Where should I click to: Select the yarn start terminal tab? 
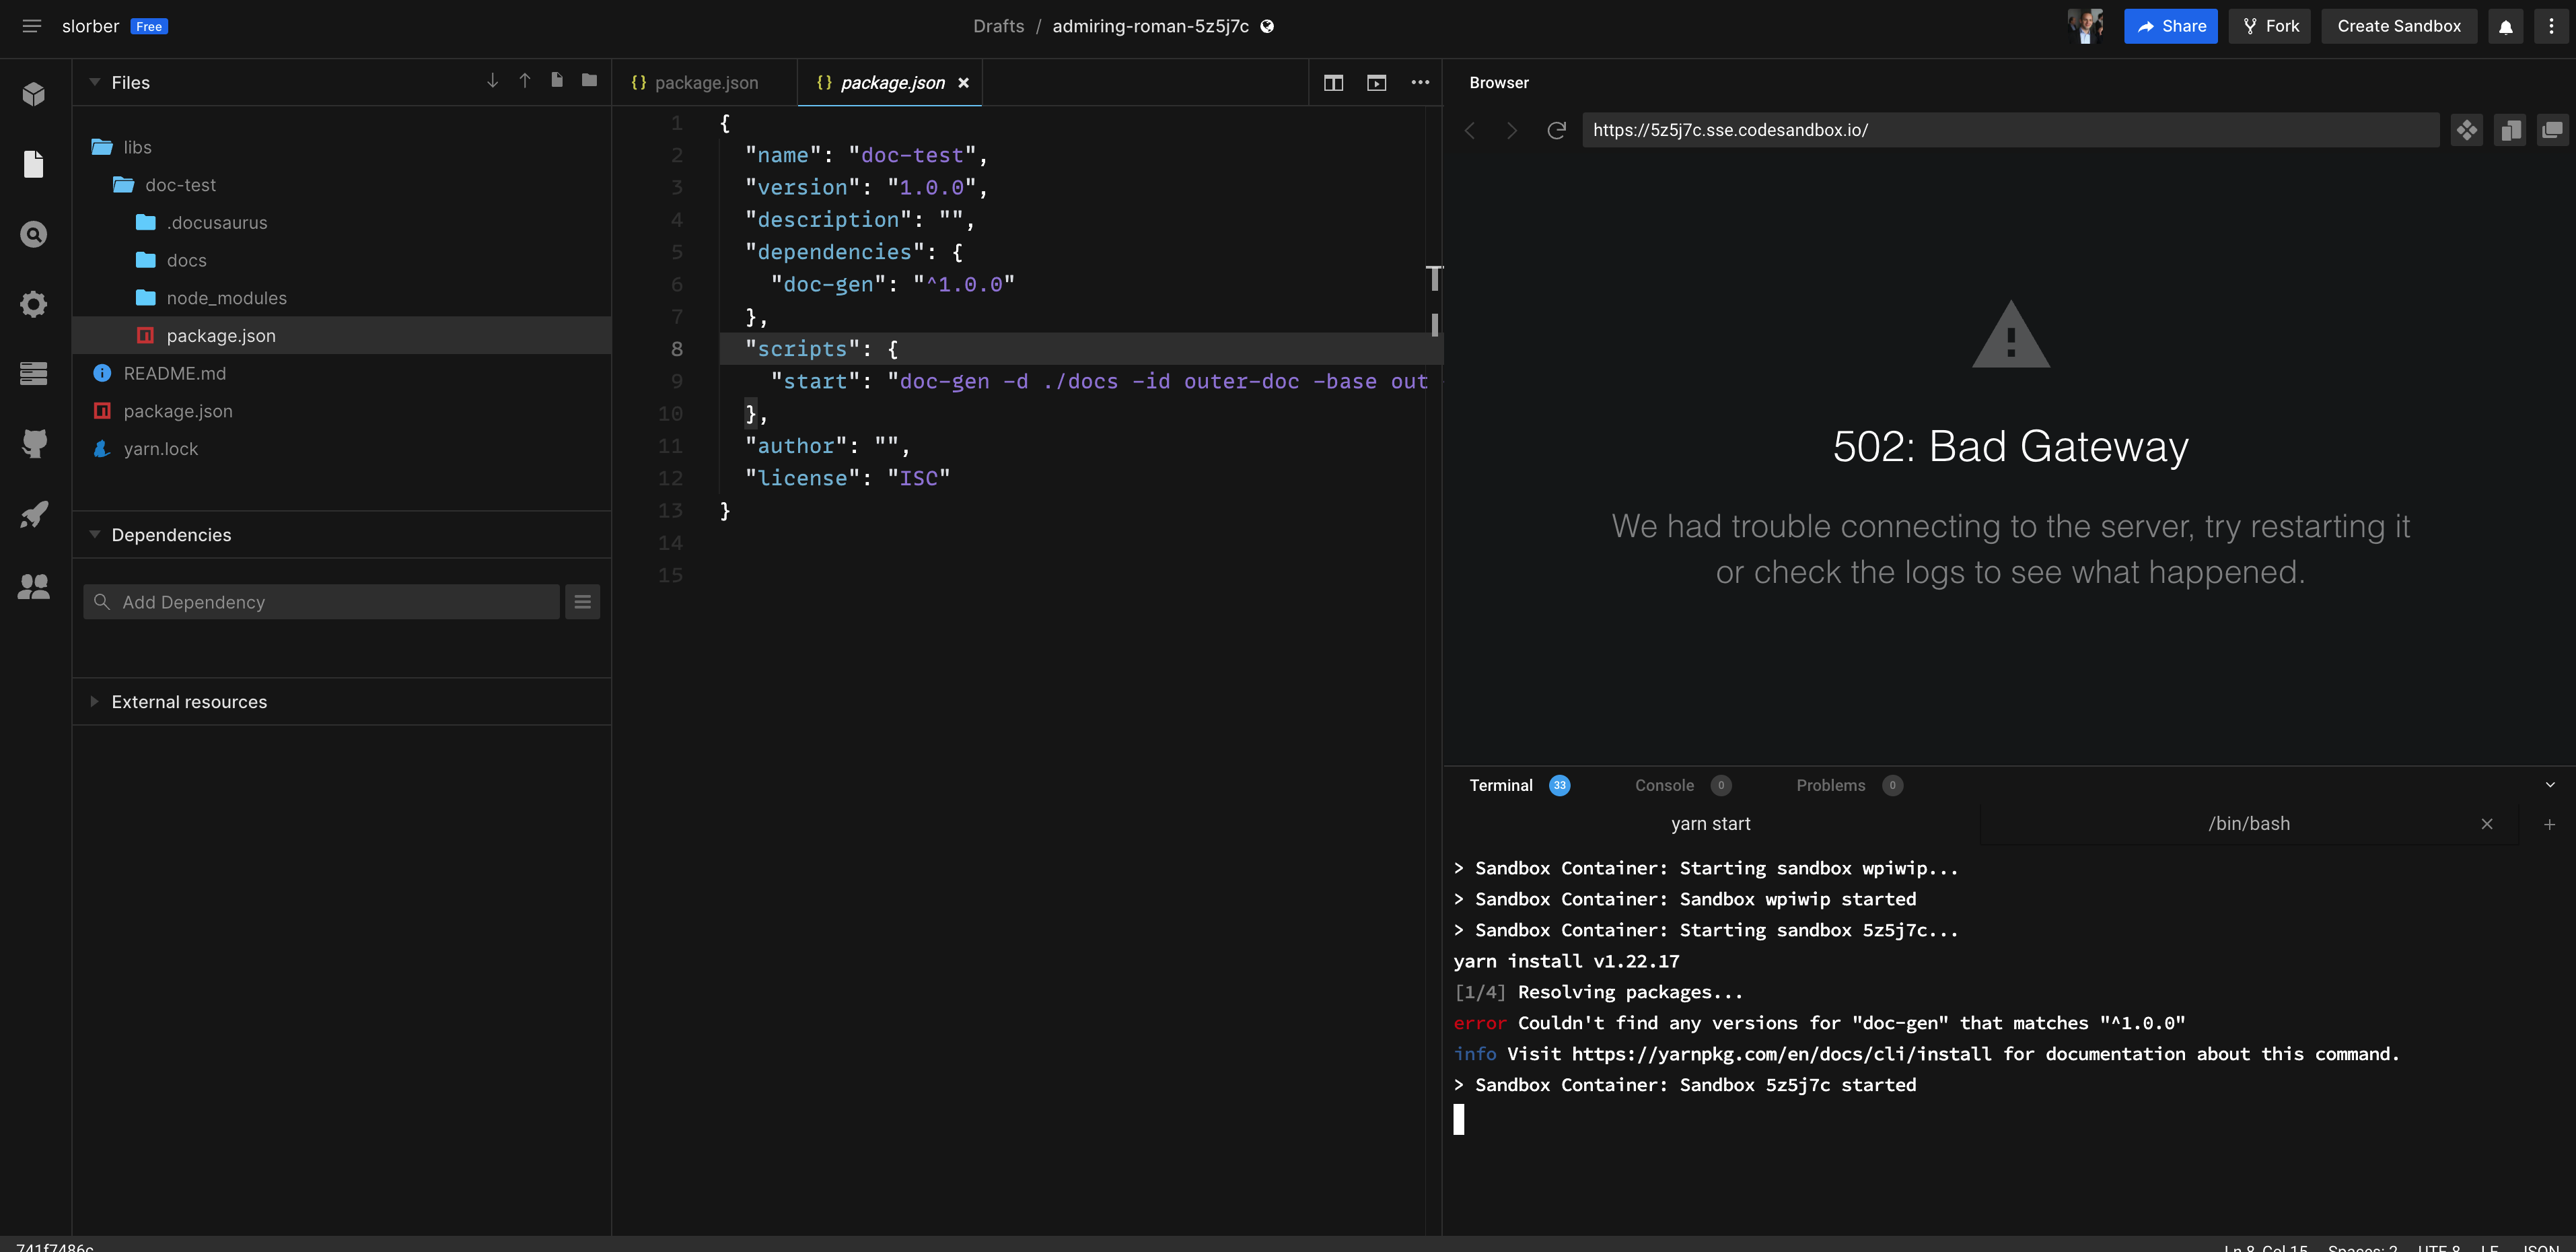[x=1711, y=824]
